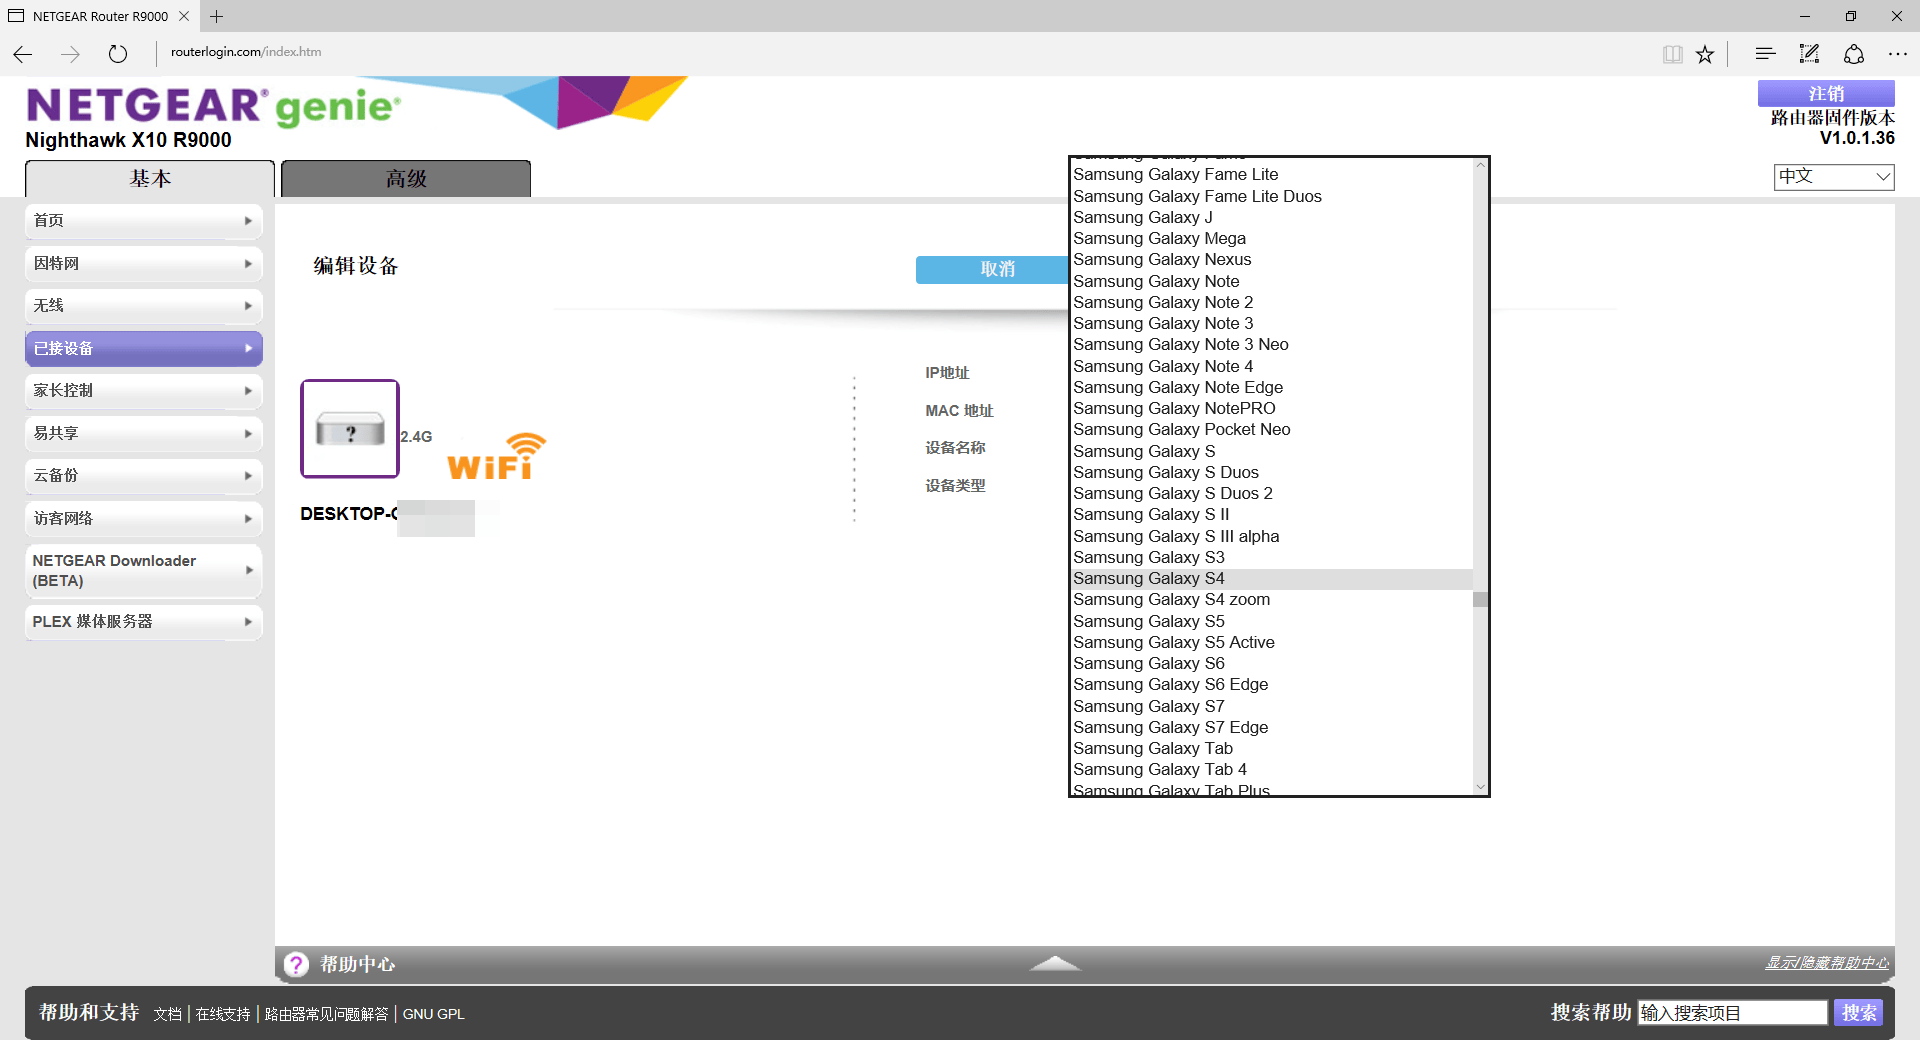
Task: Switch to the 高级 tab
Action: (406, 179)
